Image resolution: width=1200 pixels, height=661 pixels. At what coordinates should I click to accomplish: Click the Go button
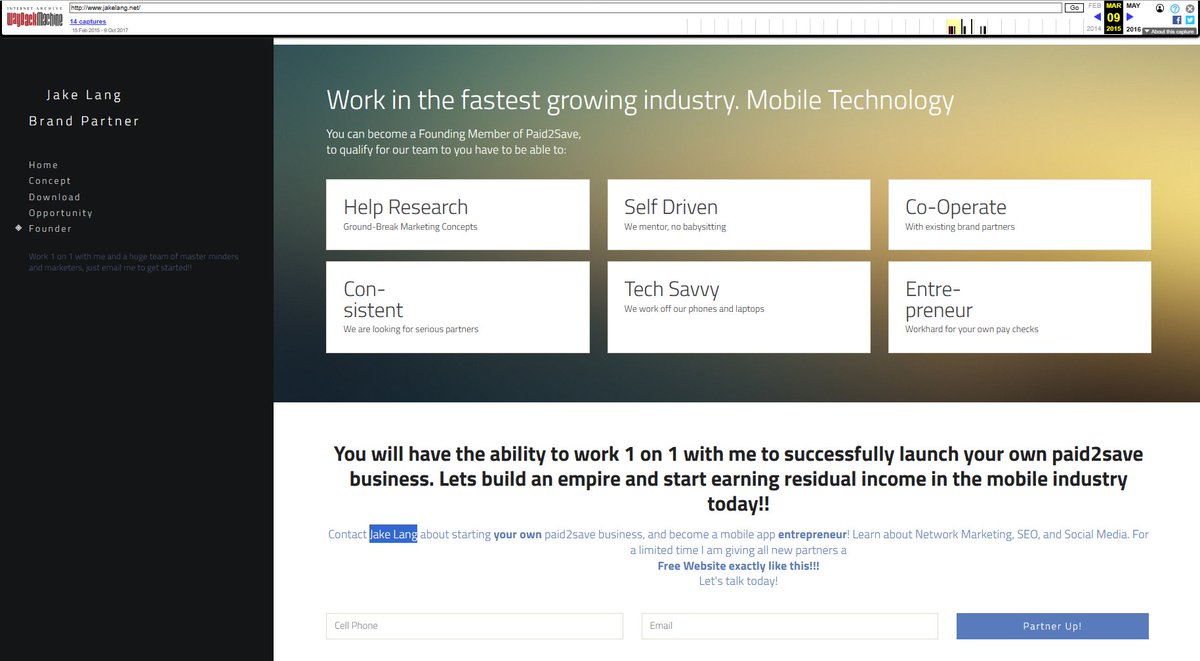tap(1074, 8)
